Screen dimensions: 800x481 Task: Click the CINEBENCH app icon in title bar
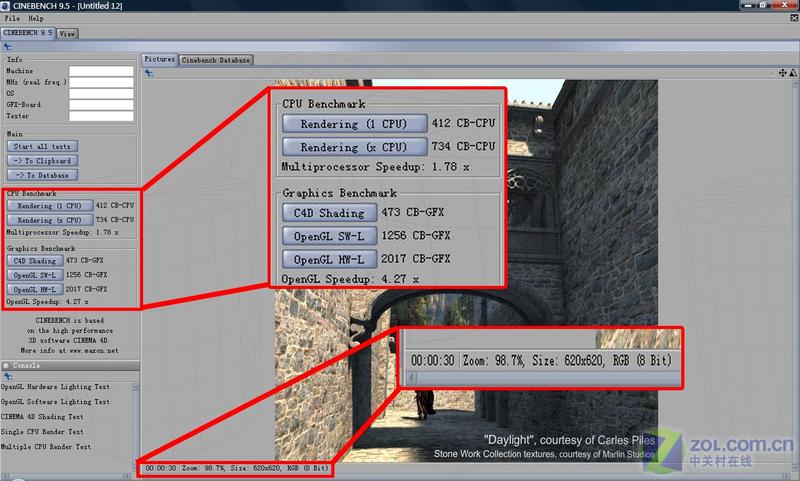tap(6, 6)
